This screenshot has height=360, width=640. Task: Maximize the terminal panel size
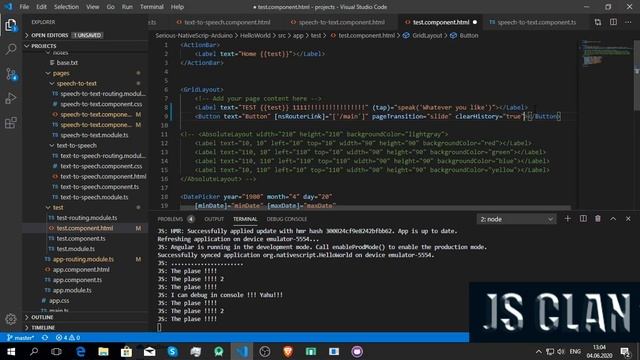click(x=613, y=219)
